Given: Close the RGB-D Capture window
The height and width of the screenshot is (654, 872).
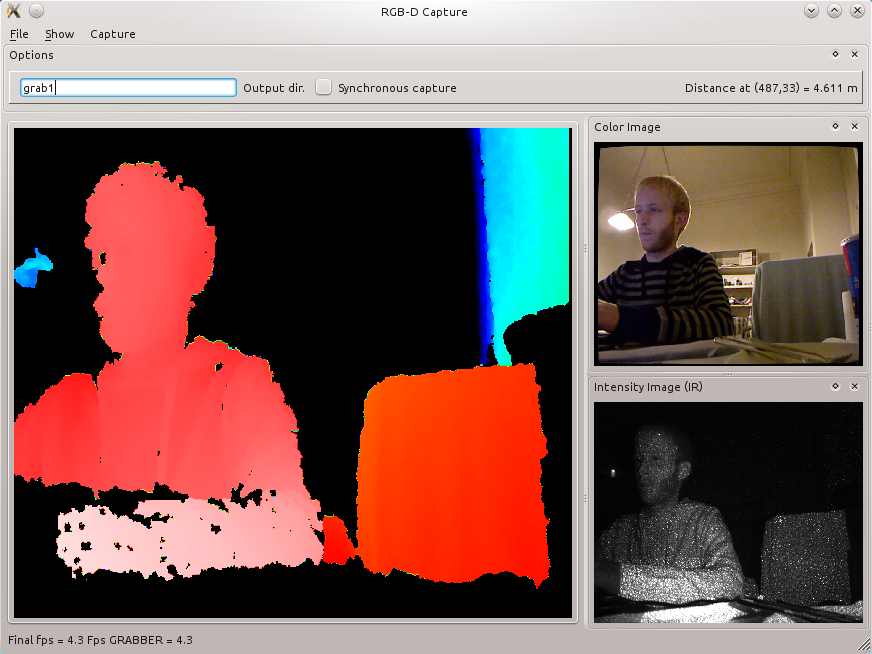Looking at the screenshot, I should point(857,11).
